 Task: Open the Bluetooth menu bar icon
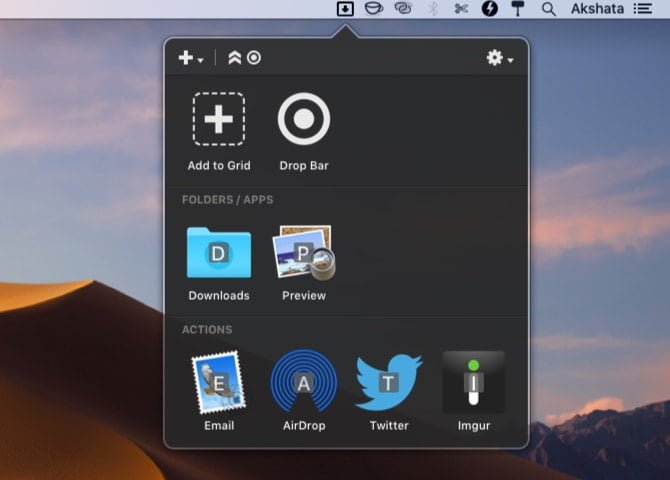point(433,9)
